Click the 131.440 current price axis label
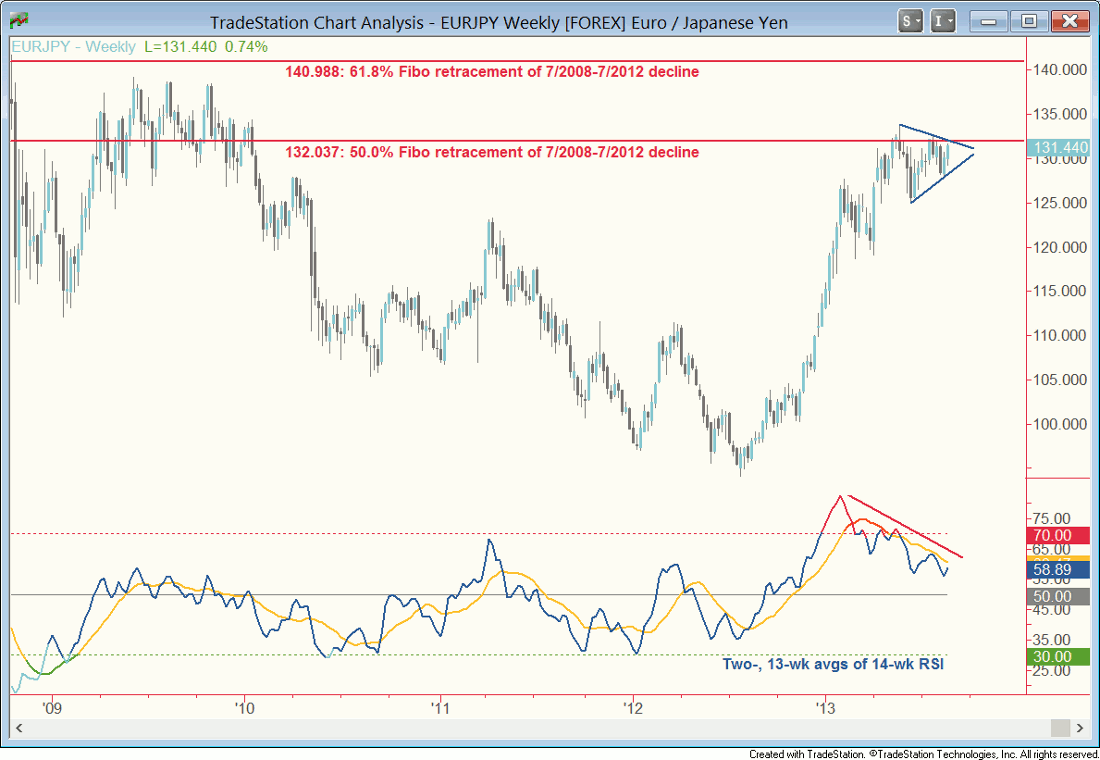Image resolution: width=1100 pixels, height=760 pixels. tap(1061, 147)
